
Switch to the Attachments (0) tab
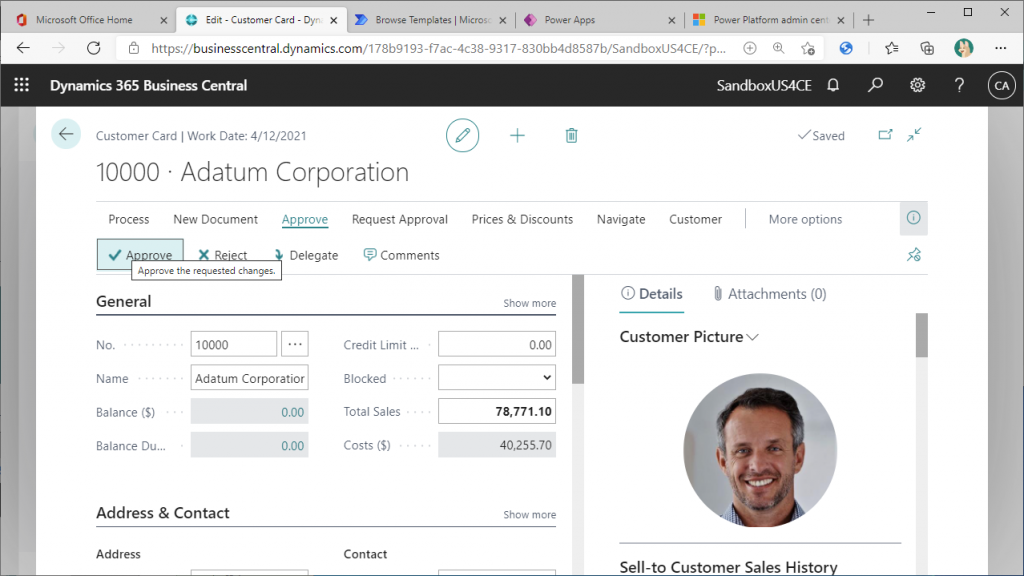(x=770, y=294)
